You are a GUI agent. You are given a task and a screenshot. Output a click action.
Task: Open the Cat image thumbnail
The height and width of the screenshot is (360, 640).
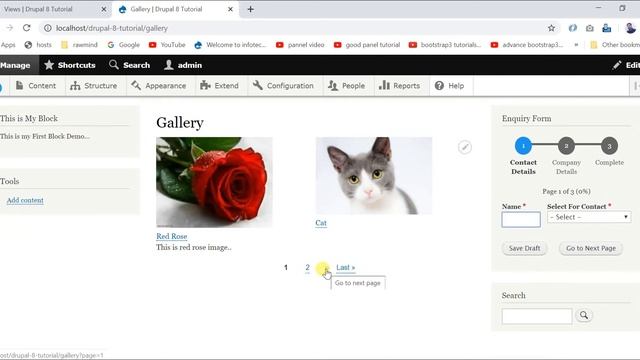[374, 176]
